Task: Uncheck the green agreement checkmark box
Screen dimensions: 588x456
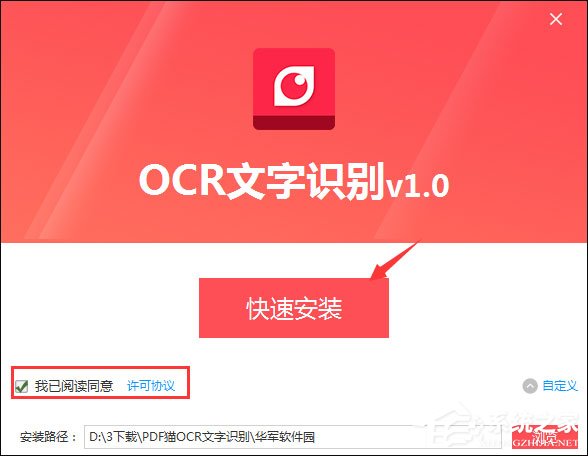Action: point(21,386)
